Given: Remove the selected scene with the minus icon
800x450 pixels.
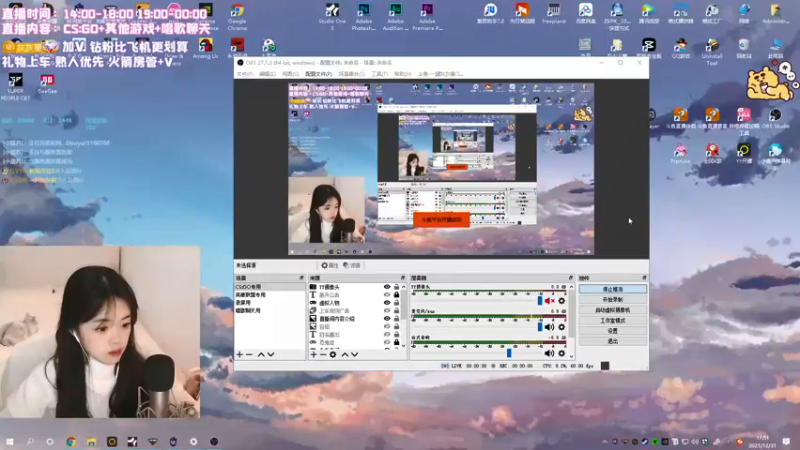Looking at the screenshot, I should pyautogui.click(x=249, y=354).
